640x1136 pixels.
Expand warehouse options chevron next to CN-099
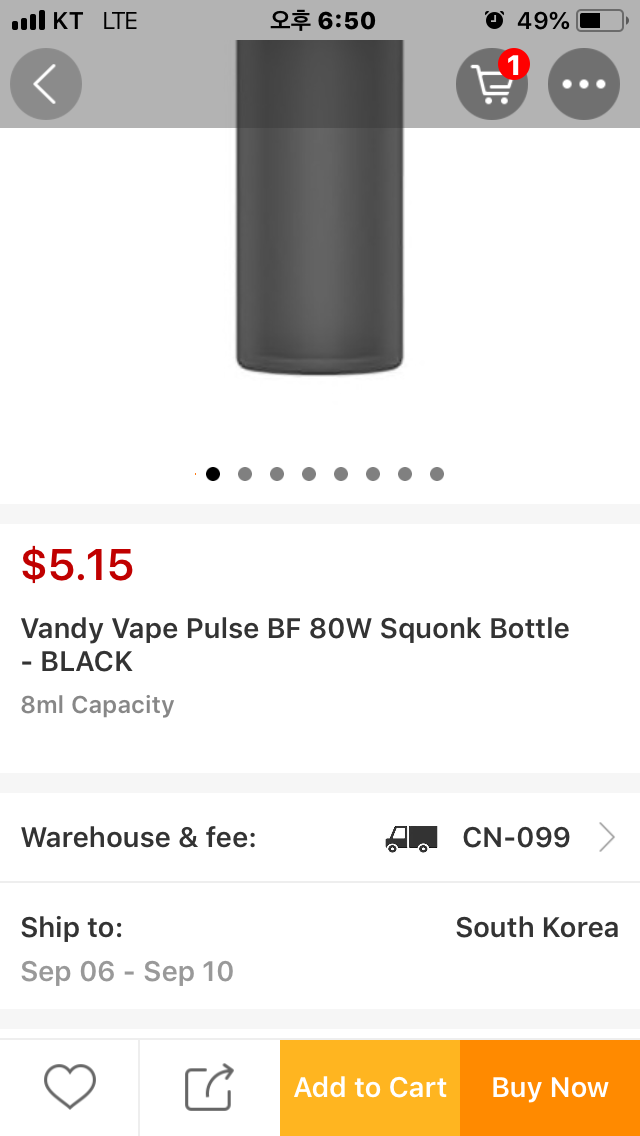tap(606, 838)
